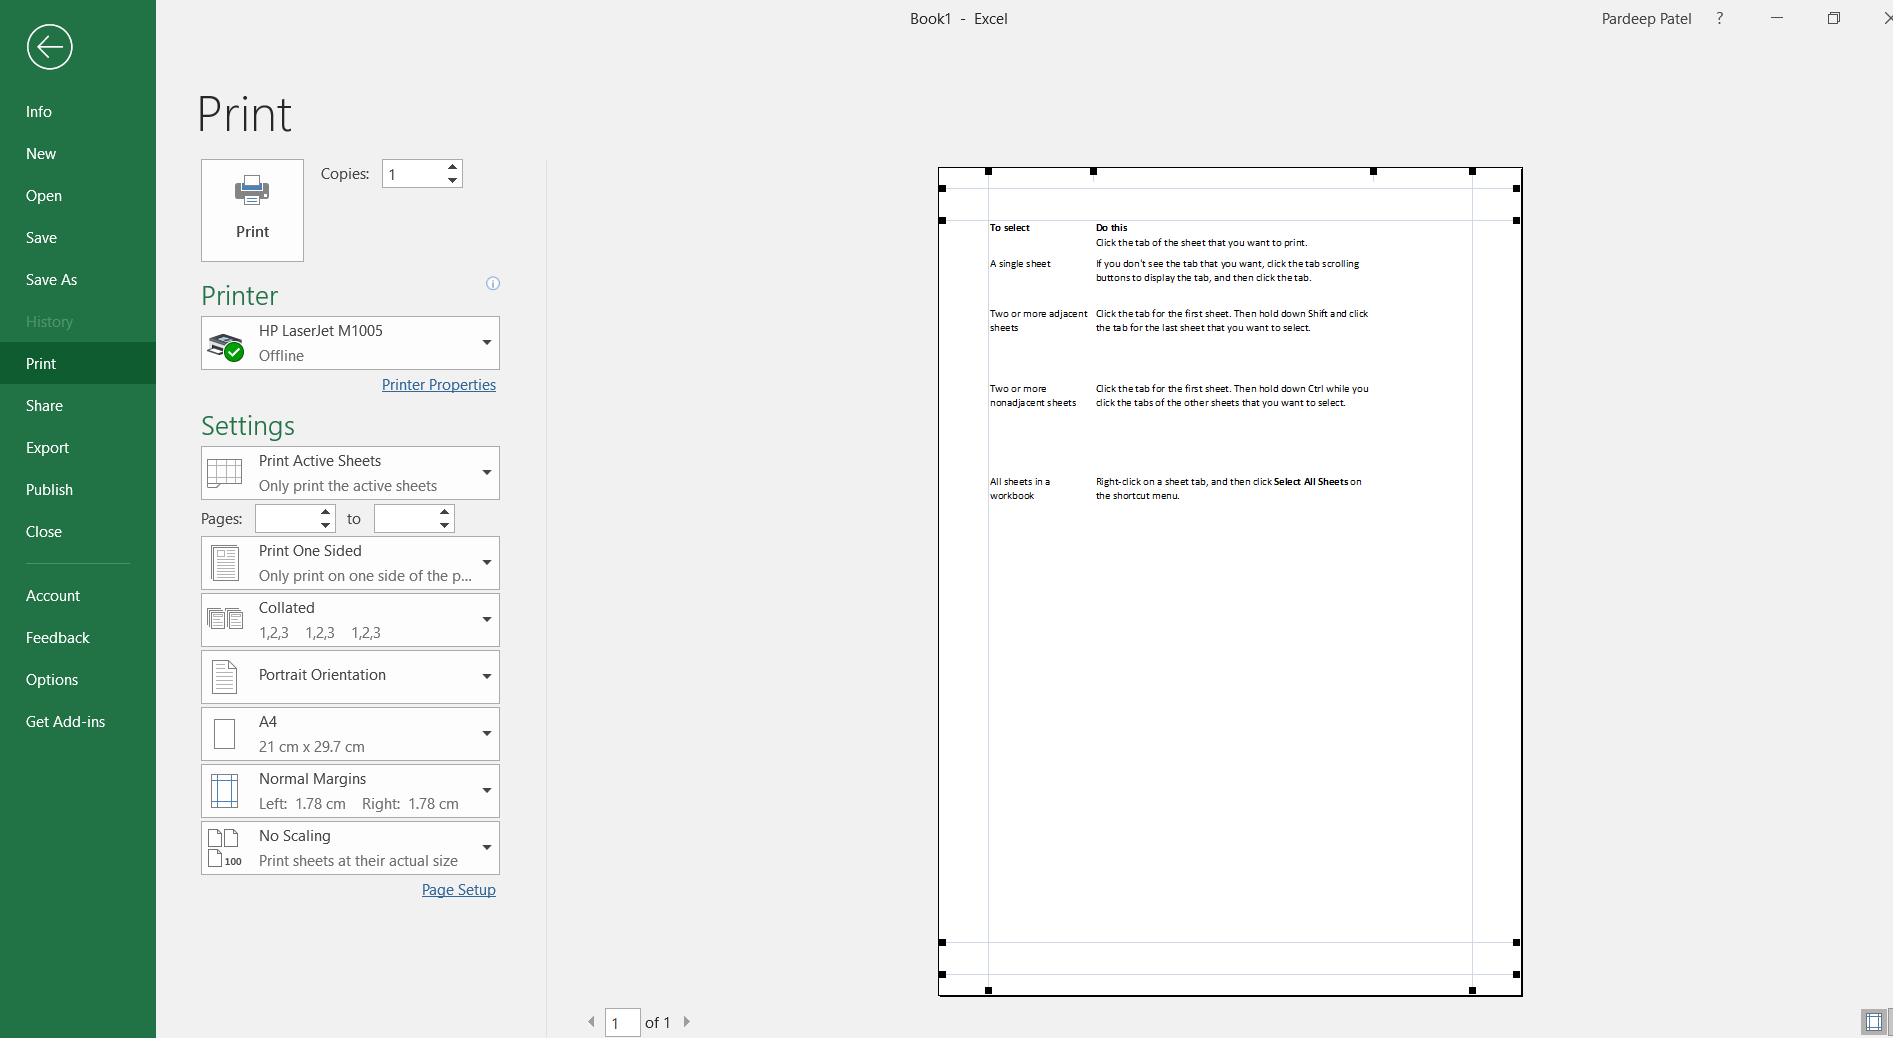The width and height of the screenshot is (1893, 1038).
Task: Click the Portrait Orientation icon
Action: click(x=225, y=676)
